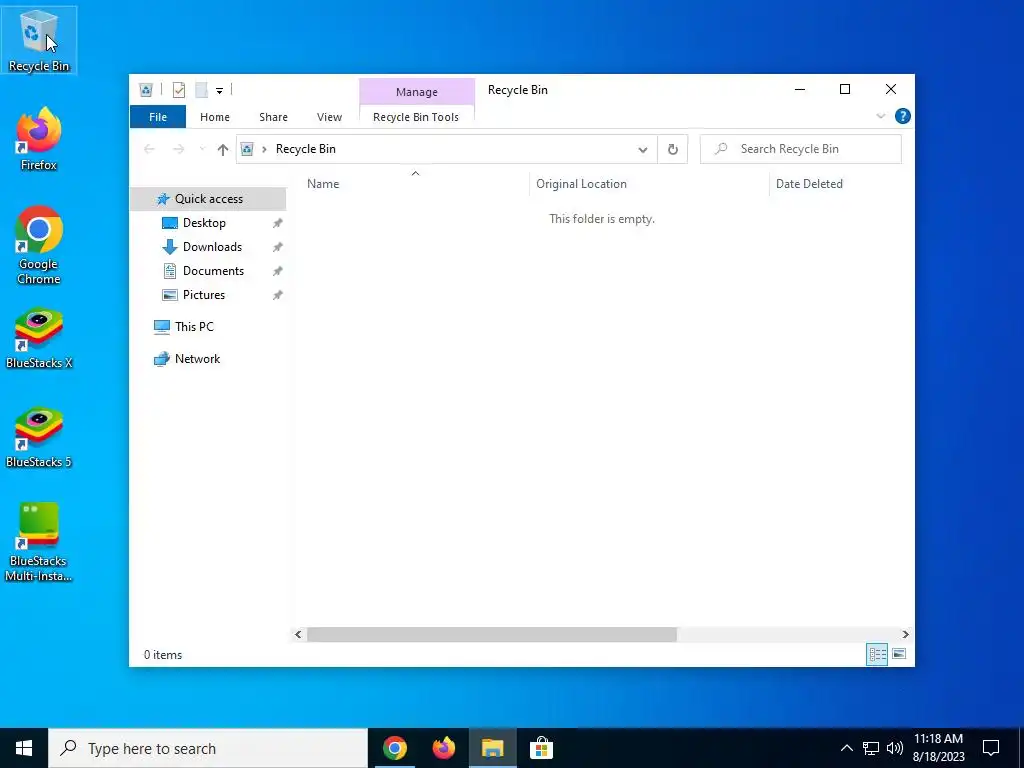Open Microsoft Store from the taskbar
1024x768 pixels.
pyautogui.click(x=541, y=748)
